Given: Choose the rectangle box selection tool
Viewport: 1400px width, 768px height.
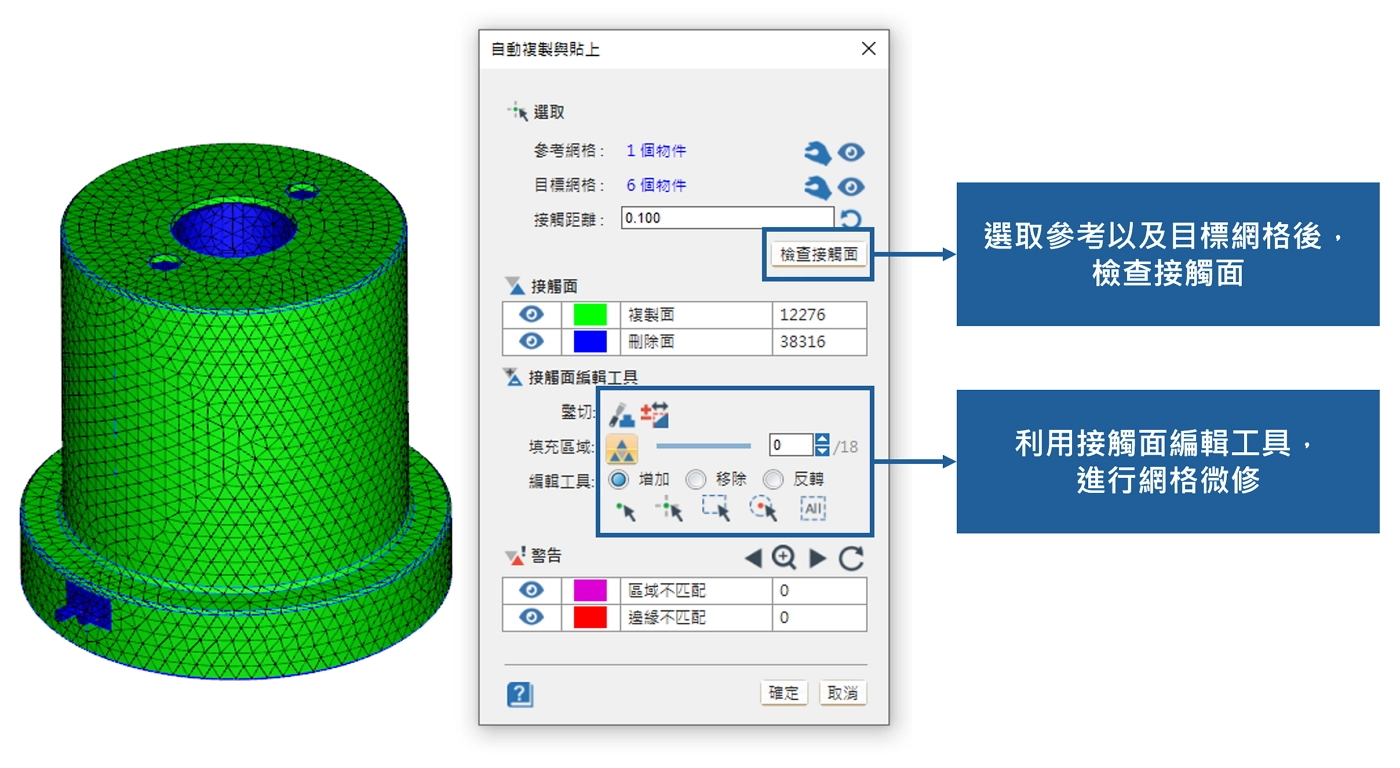Looking at the screenshot, I should pos(716,509).
